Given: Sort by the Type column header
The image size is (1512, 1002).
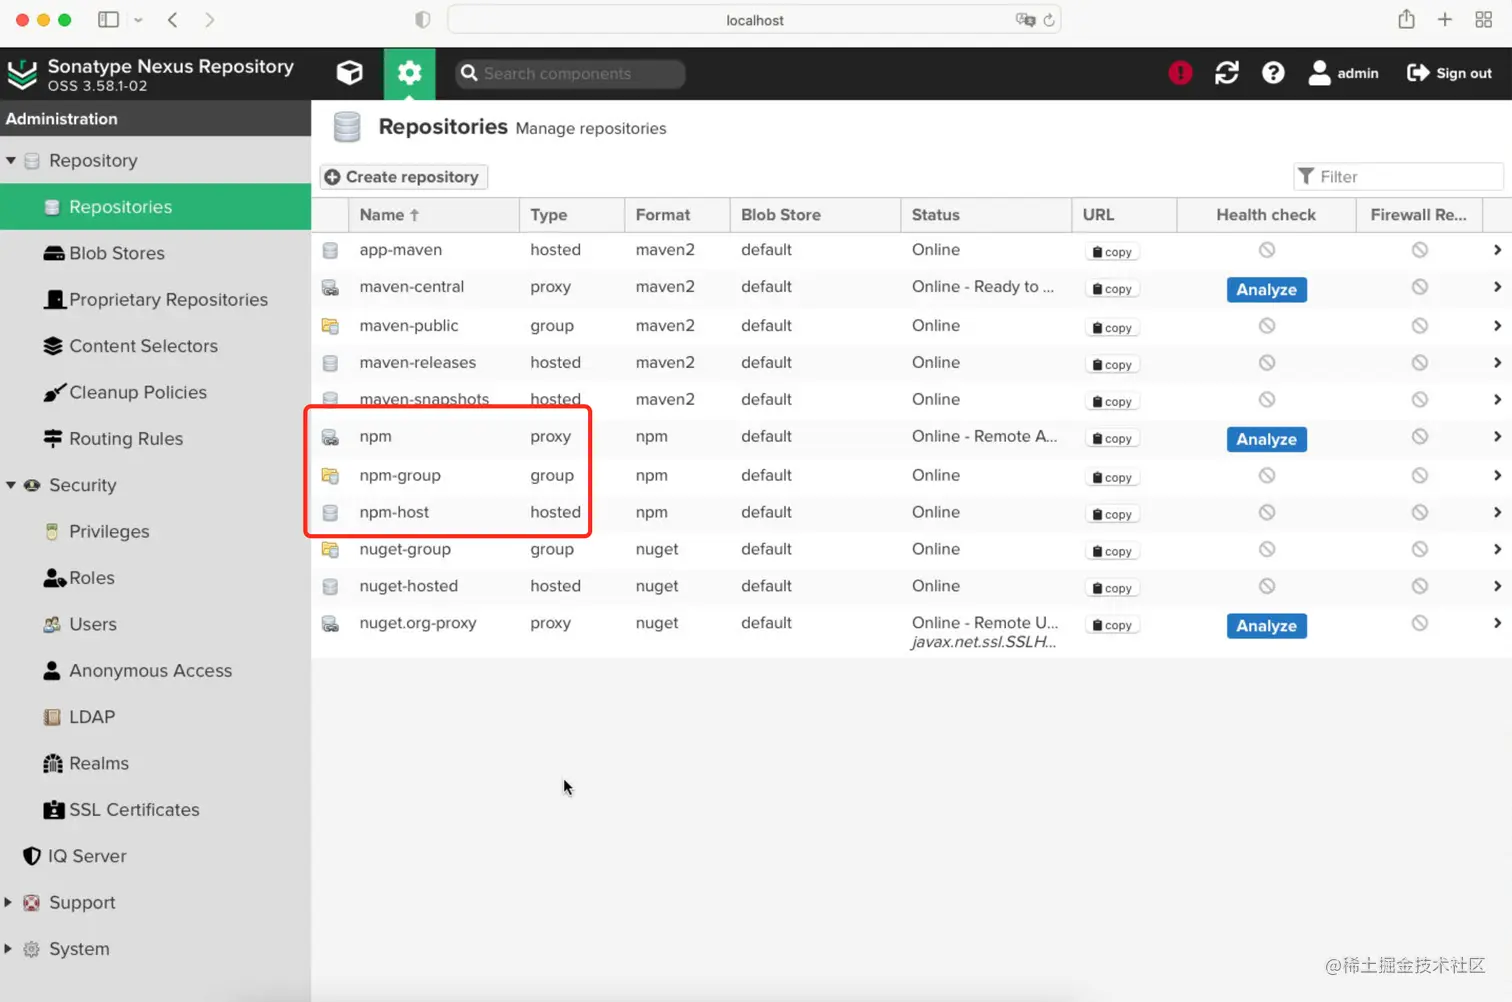Looking at the screenshot, I should tap(571, 215).
